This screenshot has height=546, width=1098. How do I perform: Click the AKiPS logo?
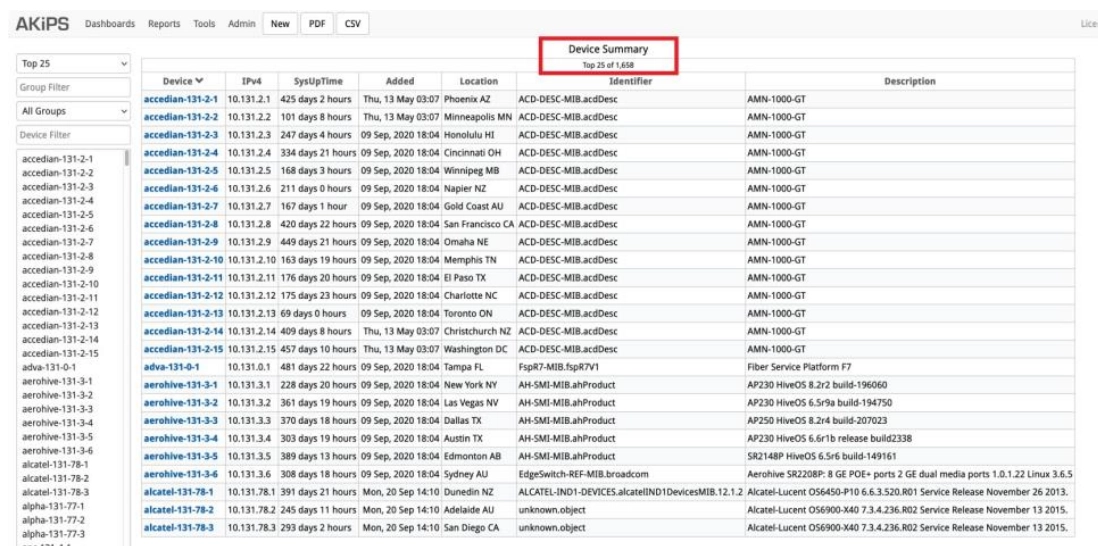point(44,24)
